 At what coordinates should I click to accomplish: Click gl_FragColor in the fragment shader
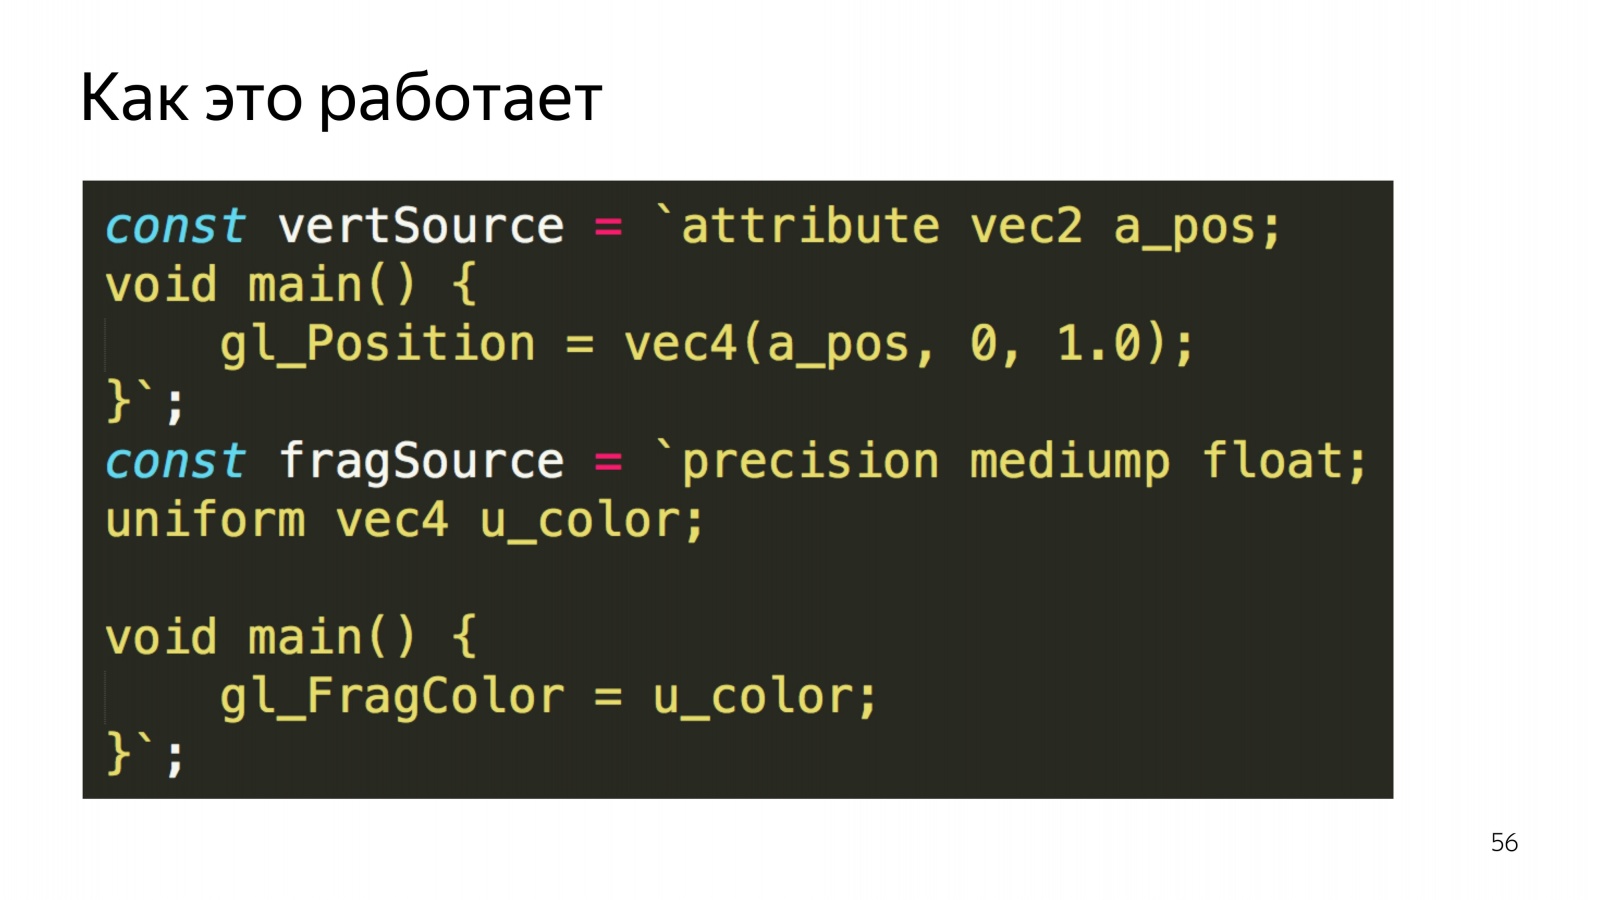(392, 696)
